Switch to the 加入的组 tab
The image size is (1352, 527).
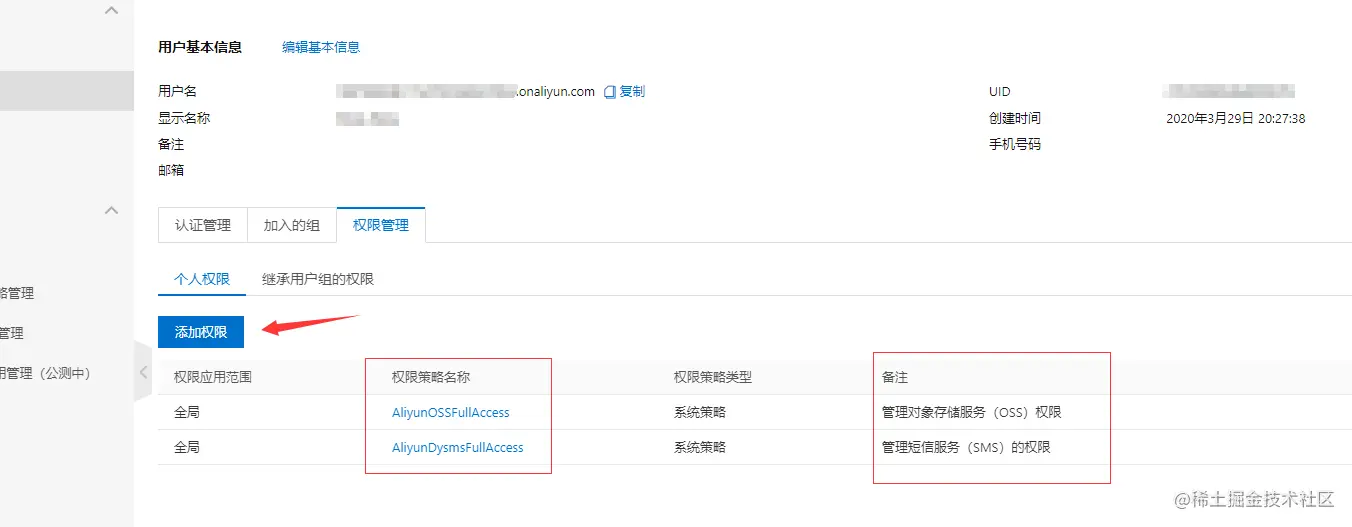pyautogui.click(x=292, y=225)
